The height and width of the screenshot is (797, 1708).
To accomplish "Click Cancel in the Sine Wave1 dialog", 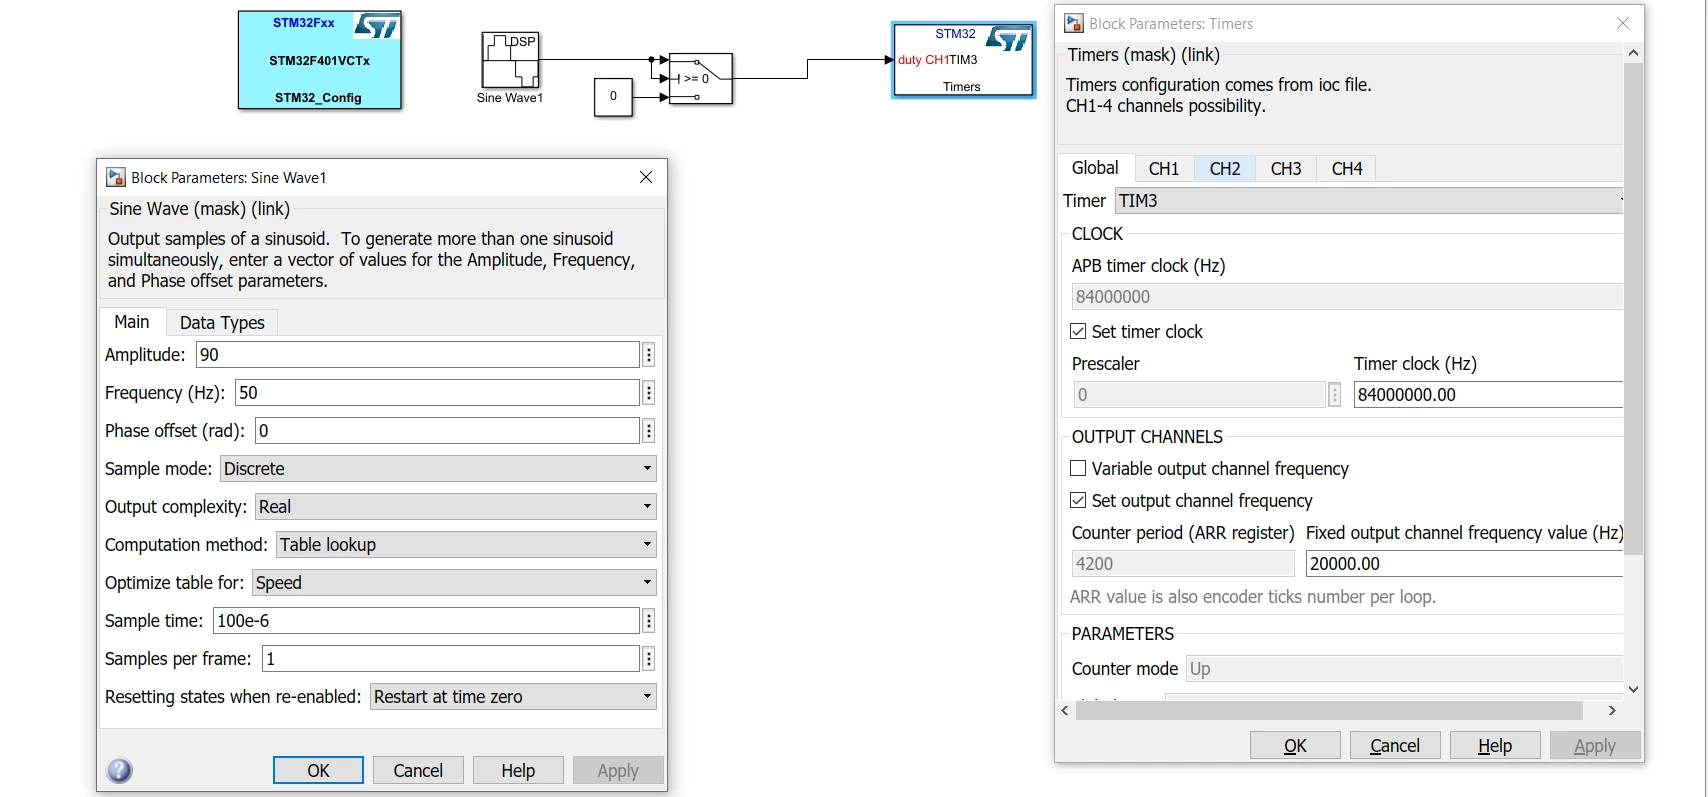I will [418, 770].
